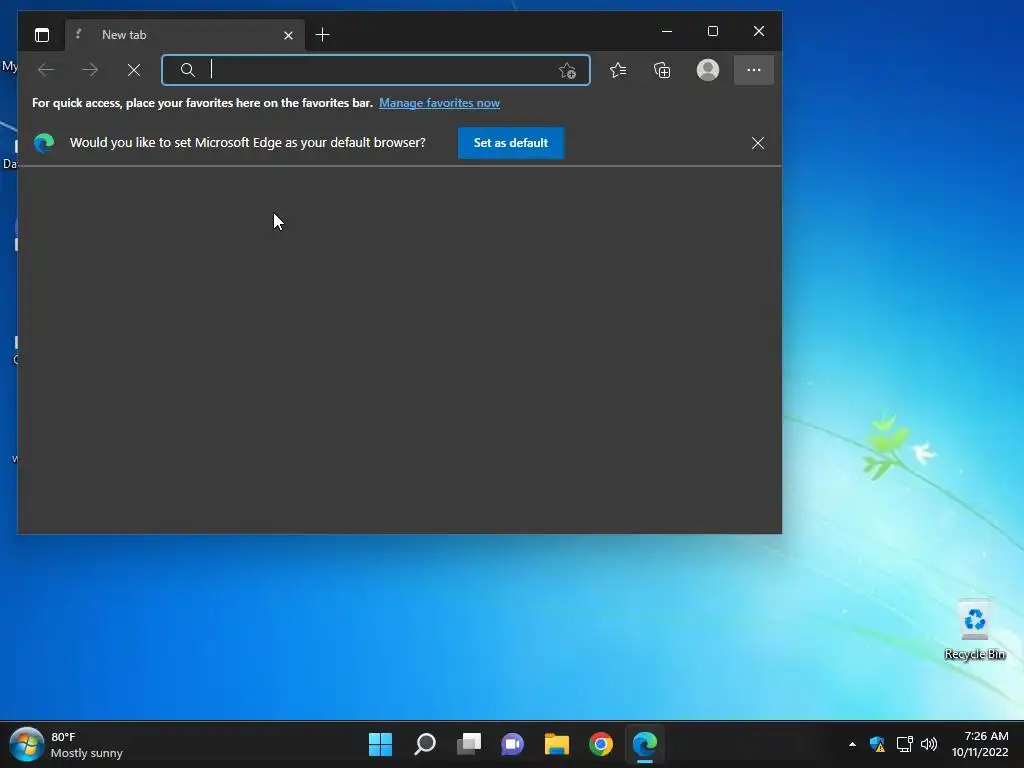Open the Windows 11 Start button
The width and height of the screenshot is (1024, 768).
pos(380,744)
